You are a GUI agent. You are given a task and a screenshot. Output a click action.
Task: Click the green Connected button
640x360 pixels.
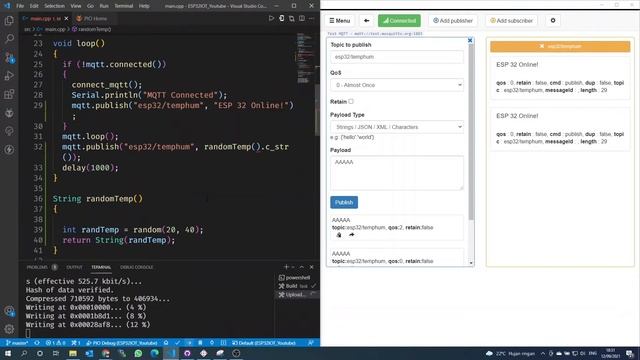[x=399, y=20]
